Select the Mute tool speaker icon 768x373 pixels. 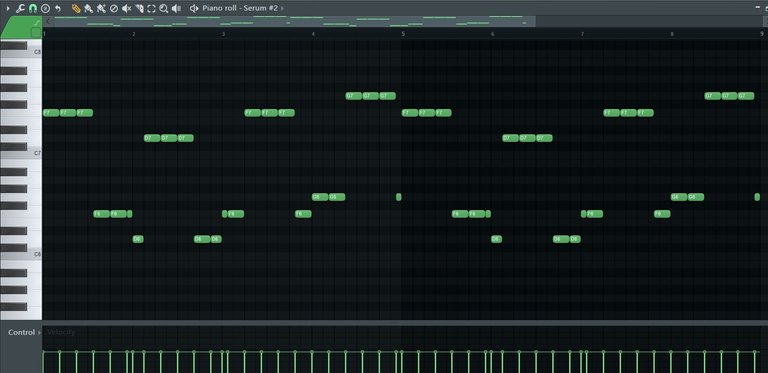pos(126,8)
